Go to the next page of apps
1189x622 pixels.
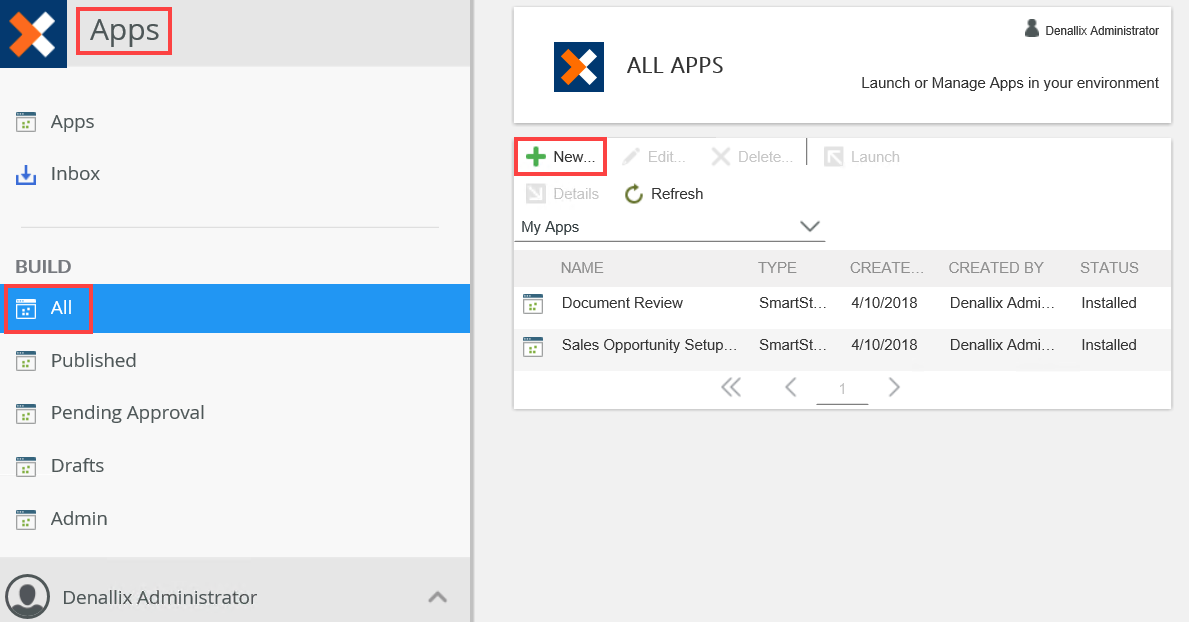point(894,387)
